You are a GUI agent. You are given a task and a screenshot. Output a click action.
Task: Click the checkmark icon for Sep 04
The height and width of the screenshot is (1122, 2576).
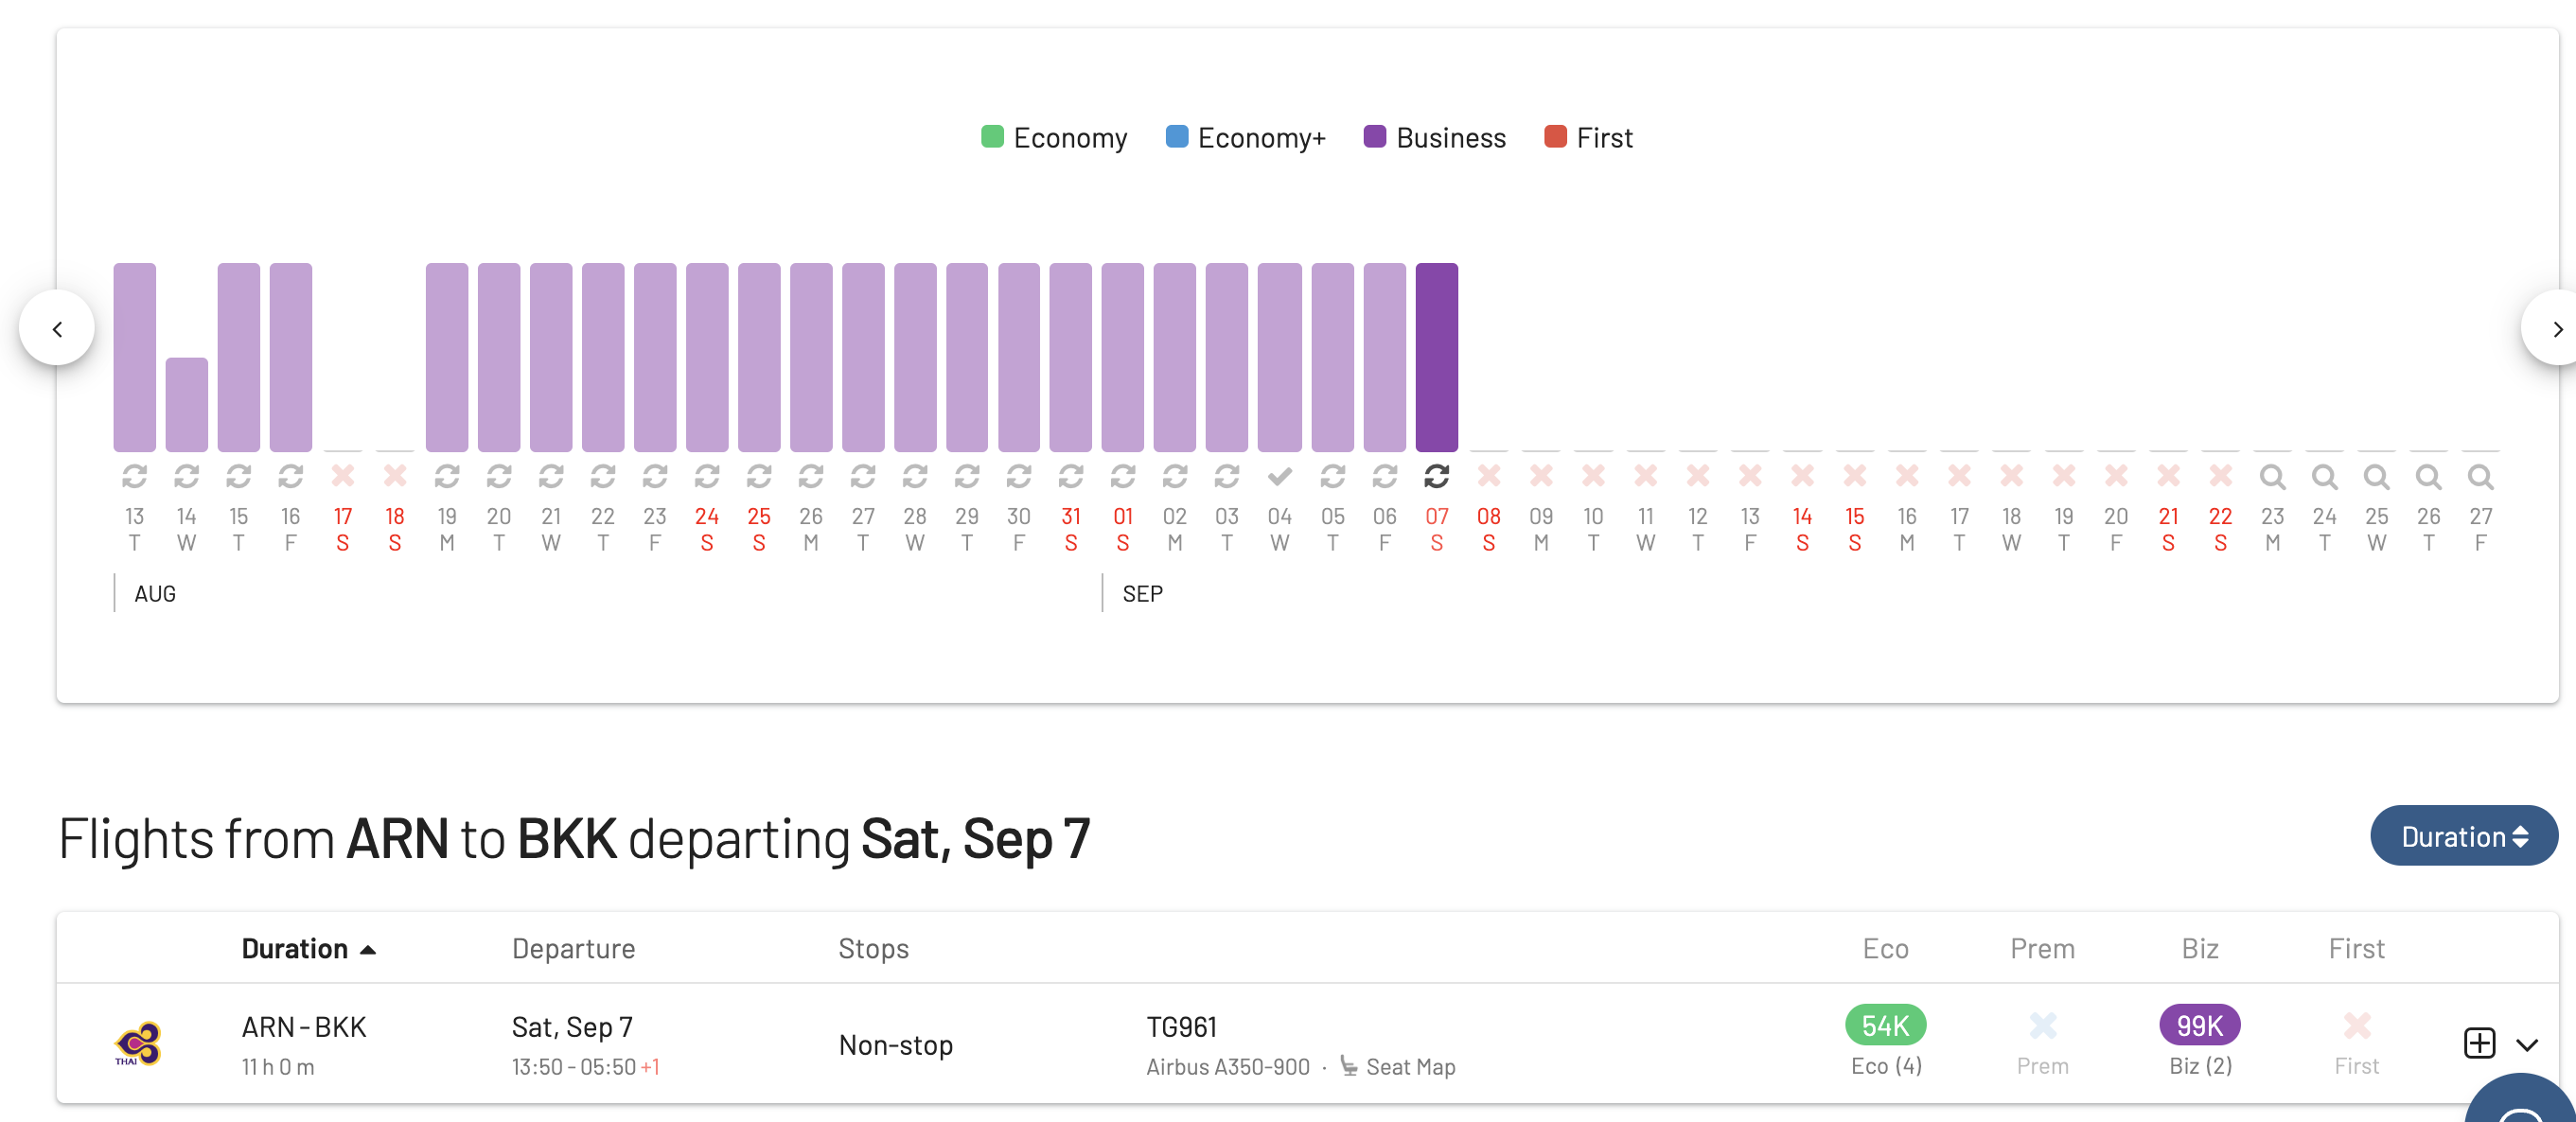point(1279,477)
